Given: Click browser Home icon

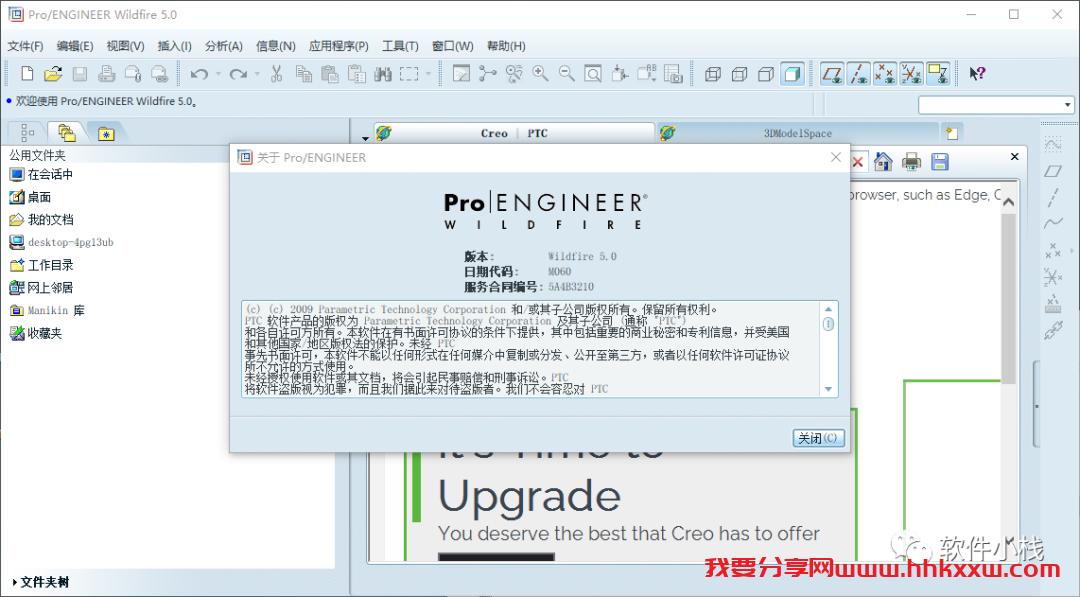Looking at the screenshot, I should [883, 162].
